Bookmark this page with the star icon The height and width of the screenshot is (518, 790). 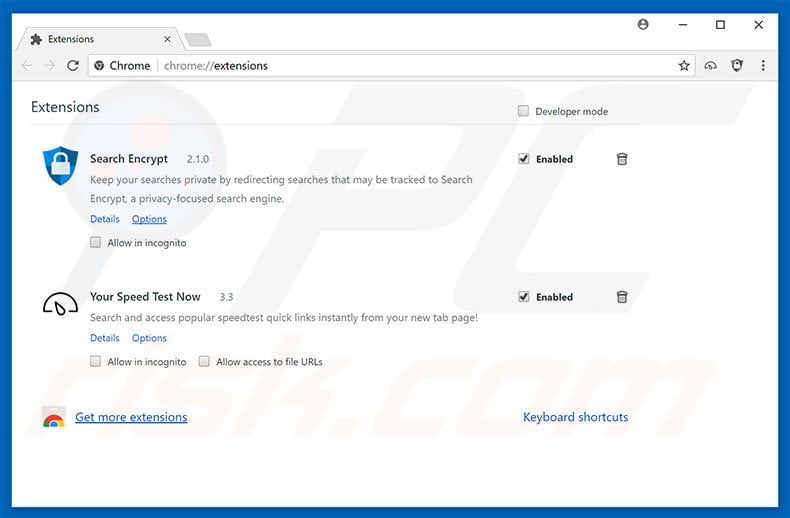pyautogui.click(x=684, y=66)
